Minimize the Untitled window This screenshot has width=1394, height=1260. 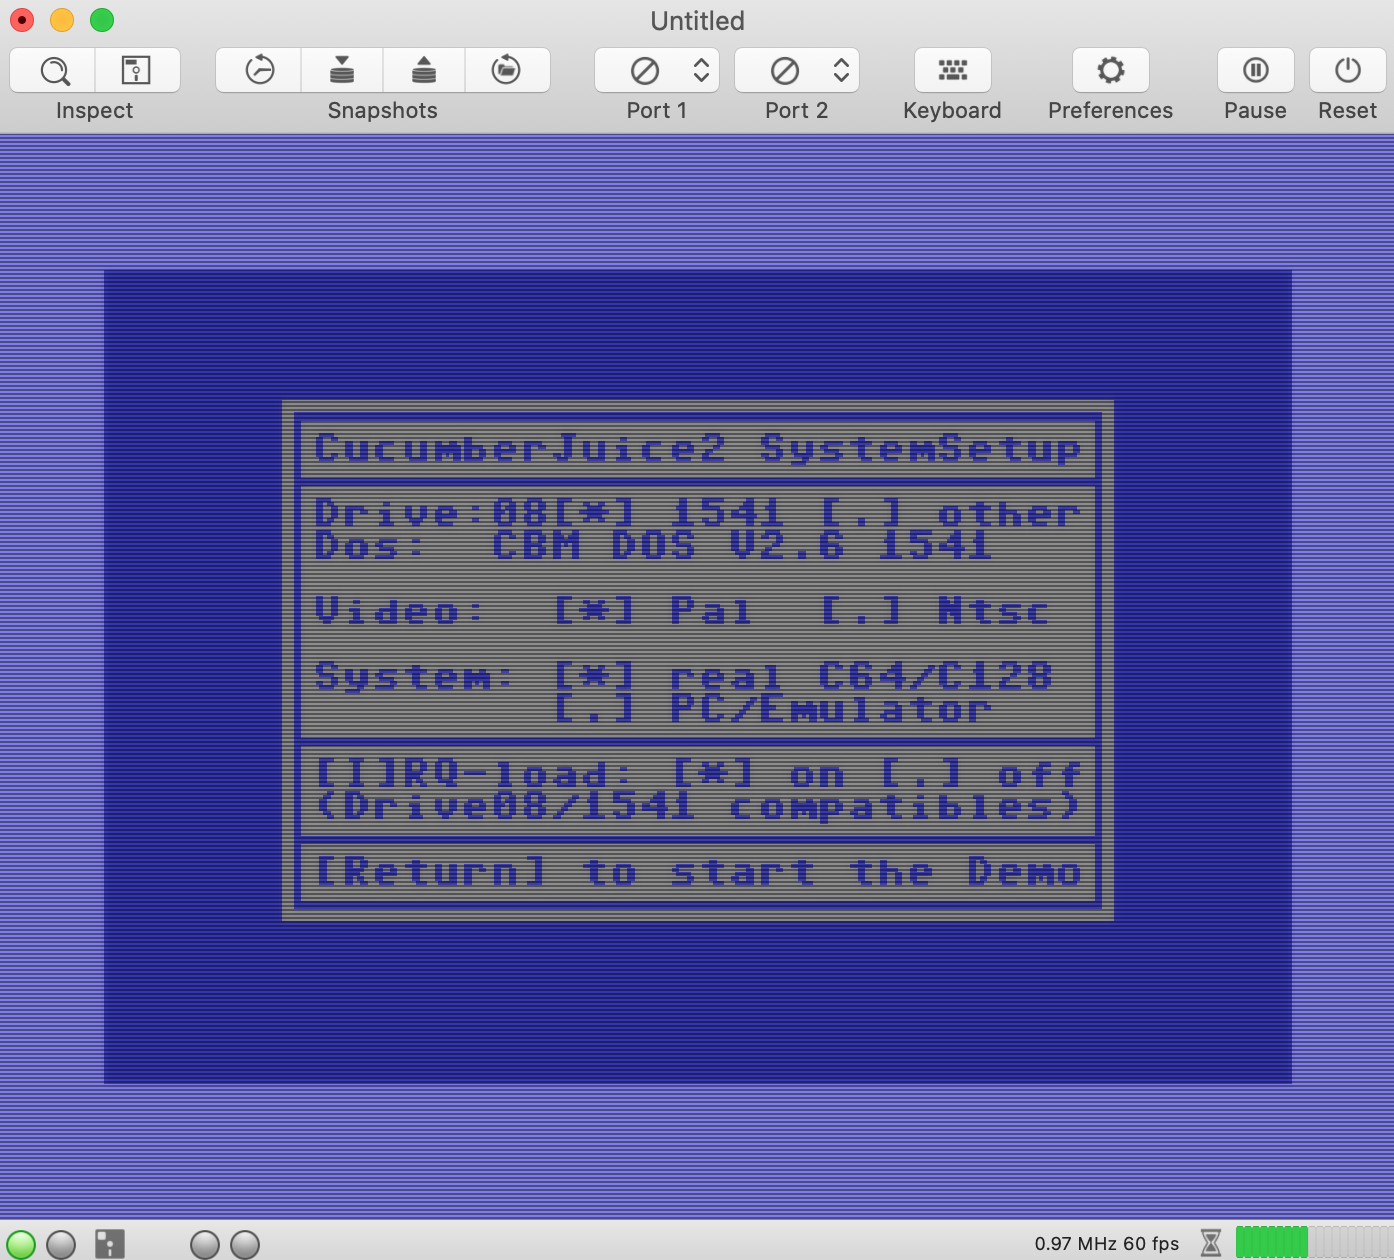coord(62,20)
